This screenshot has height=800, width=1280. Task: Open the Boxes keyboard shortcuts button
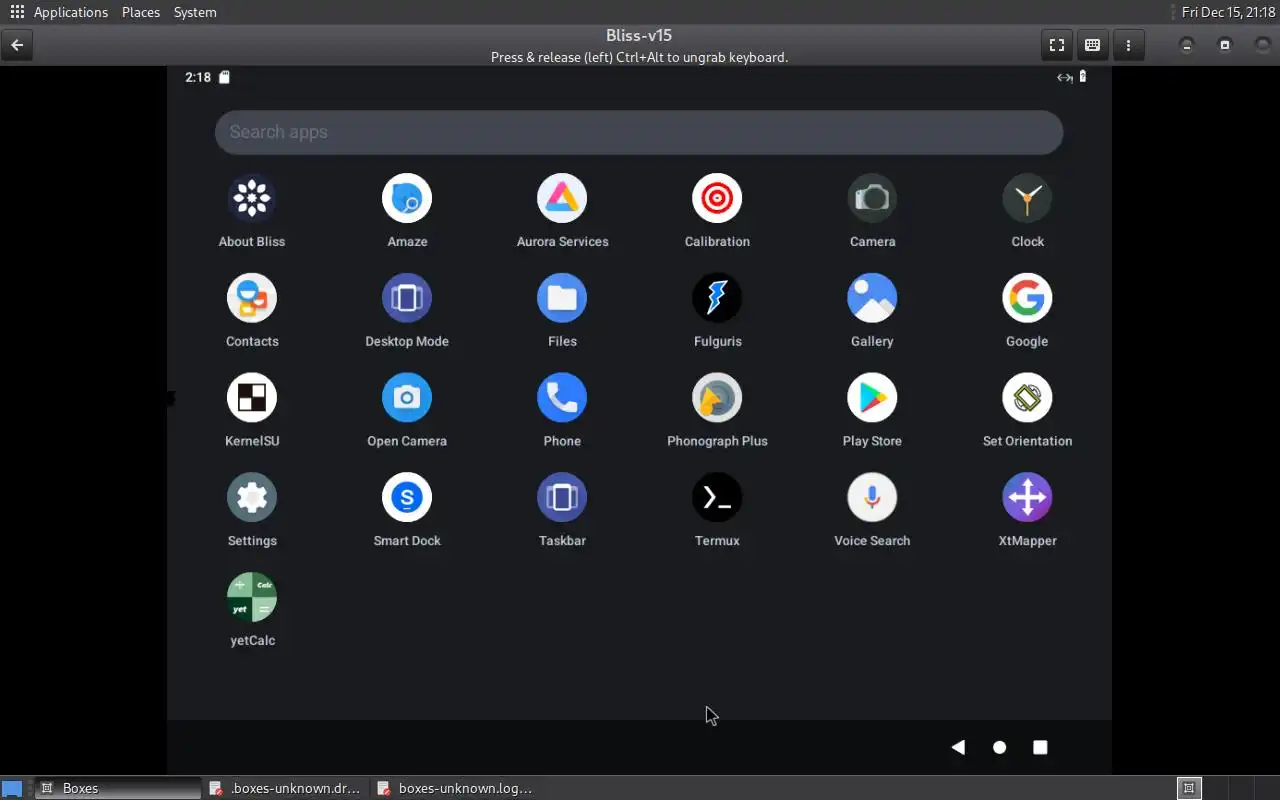(x=1092, y=45)
